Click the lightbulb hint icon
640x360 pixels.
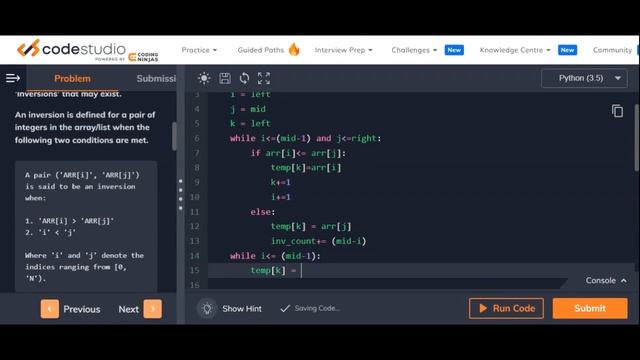tap(207, 309)
